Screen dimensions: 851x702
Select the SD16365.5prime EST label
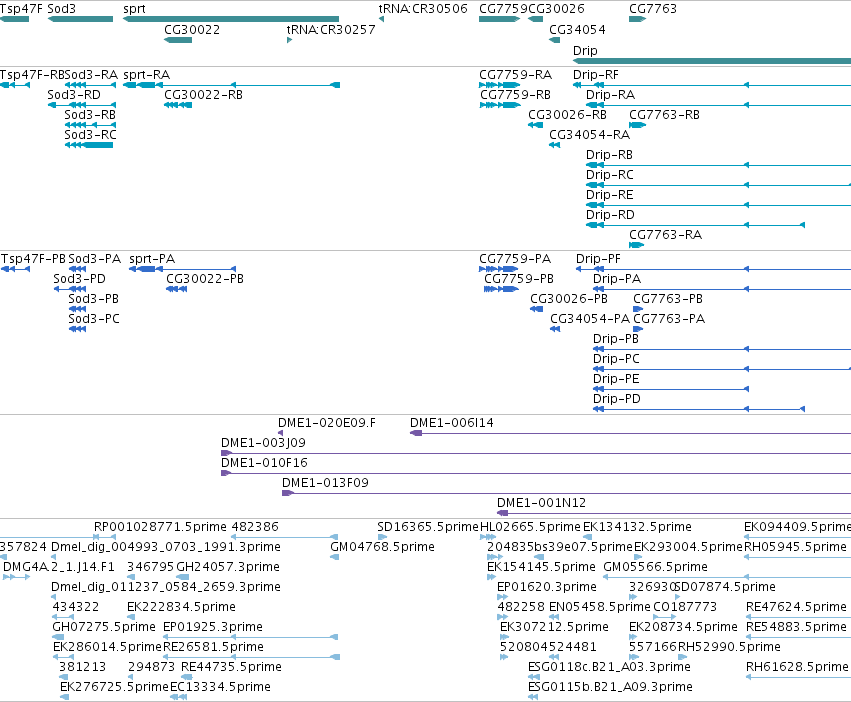click(x=428, y=527)
